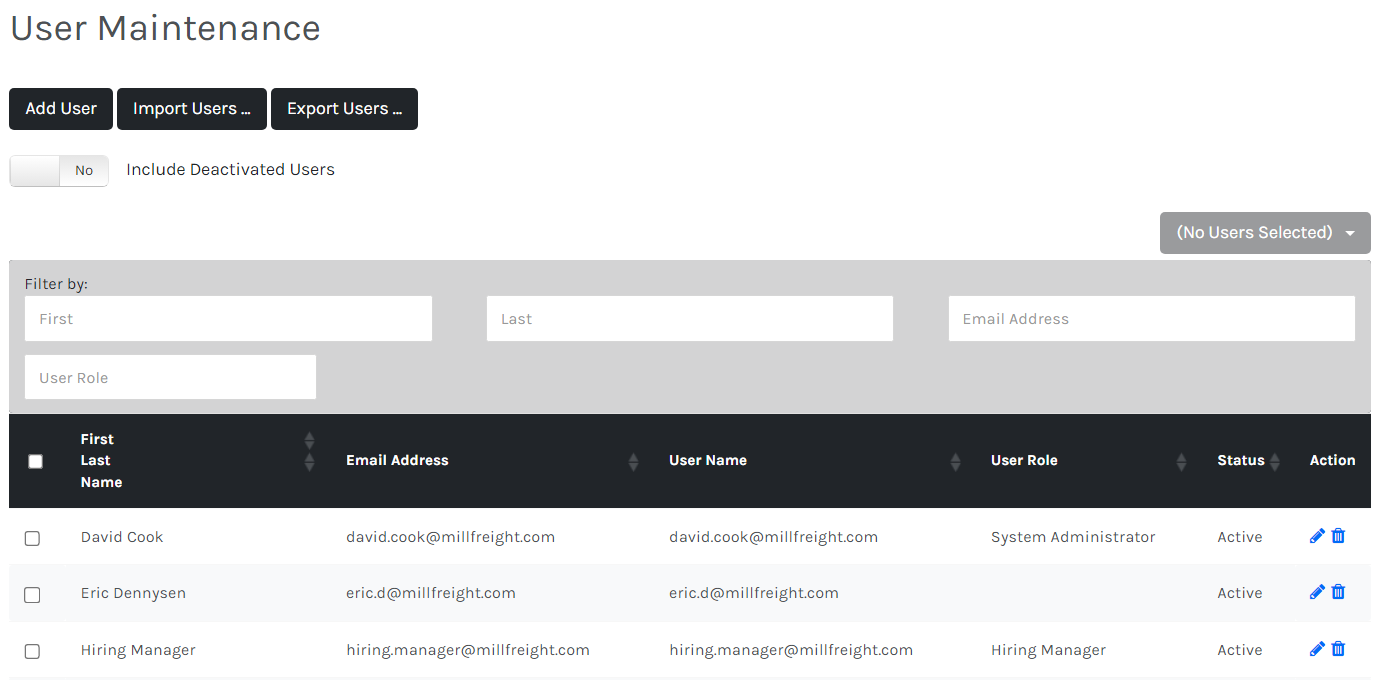Toggle the Include Deactivated Users switch

click(59, 171)
